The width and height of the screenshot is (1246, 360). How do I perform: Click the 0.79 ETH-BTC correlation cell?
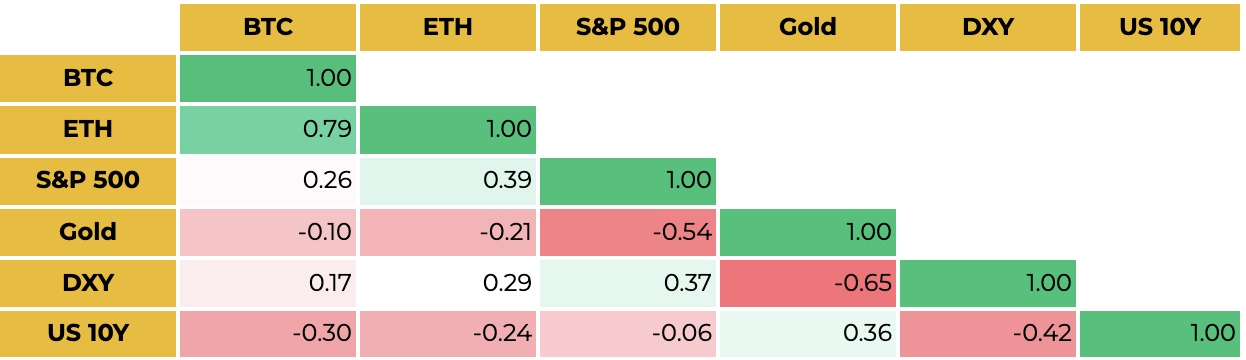268,129
